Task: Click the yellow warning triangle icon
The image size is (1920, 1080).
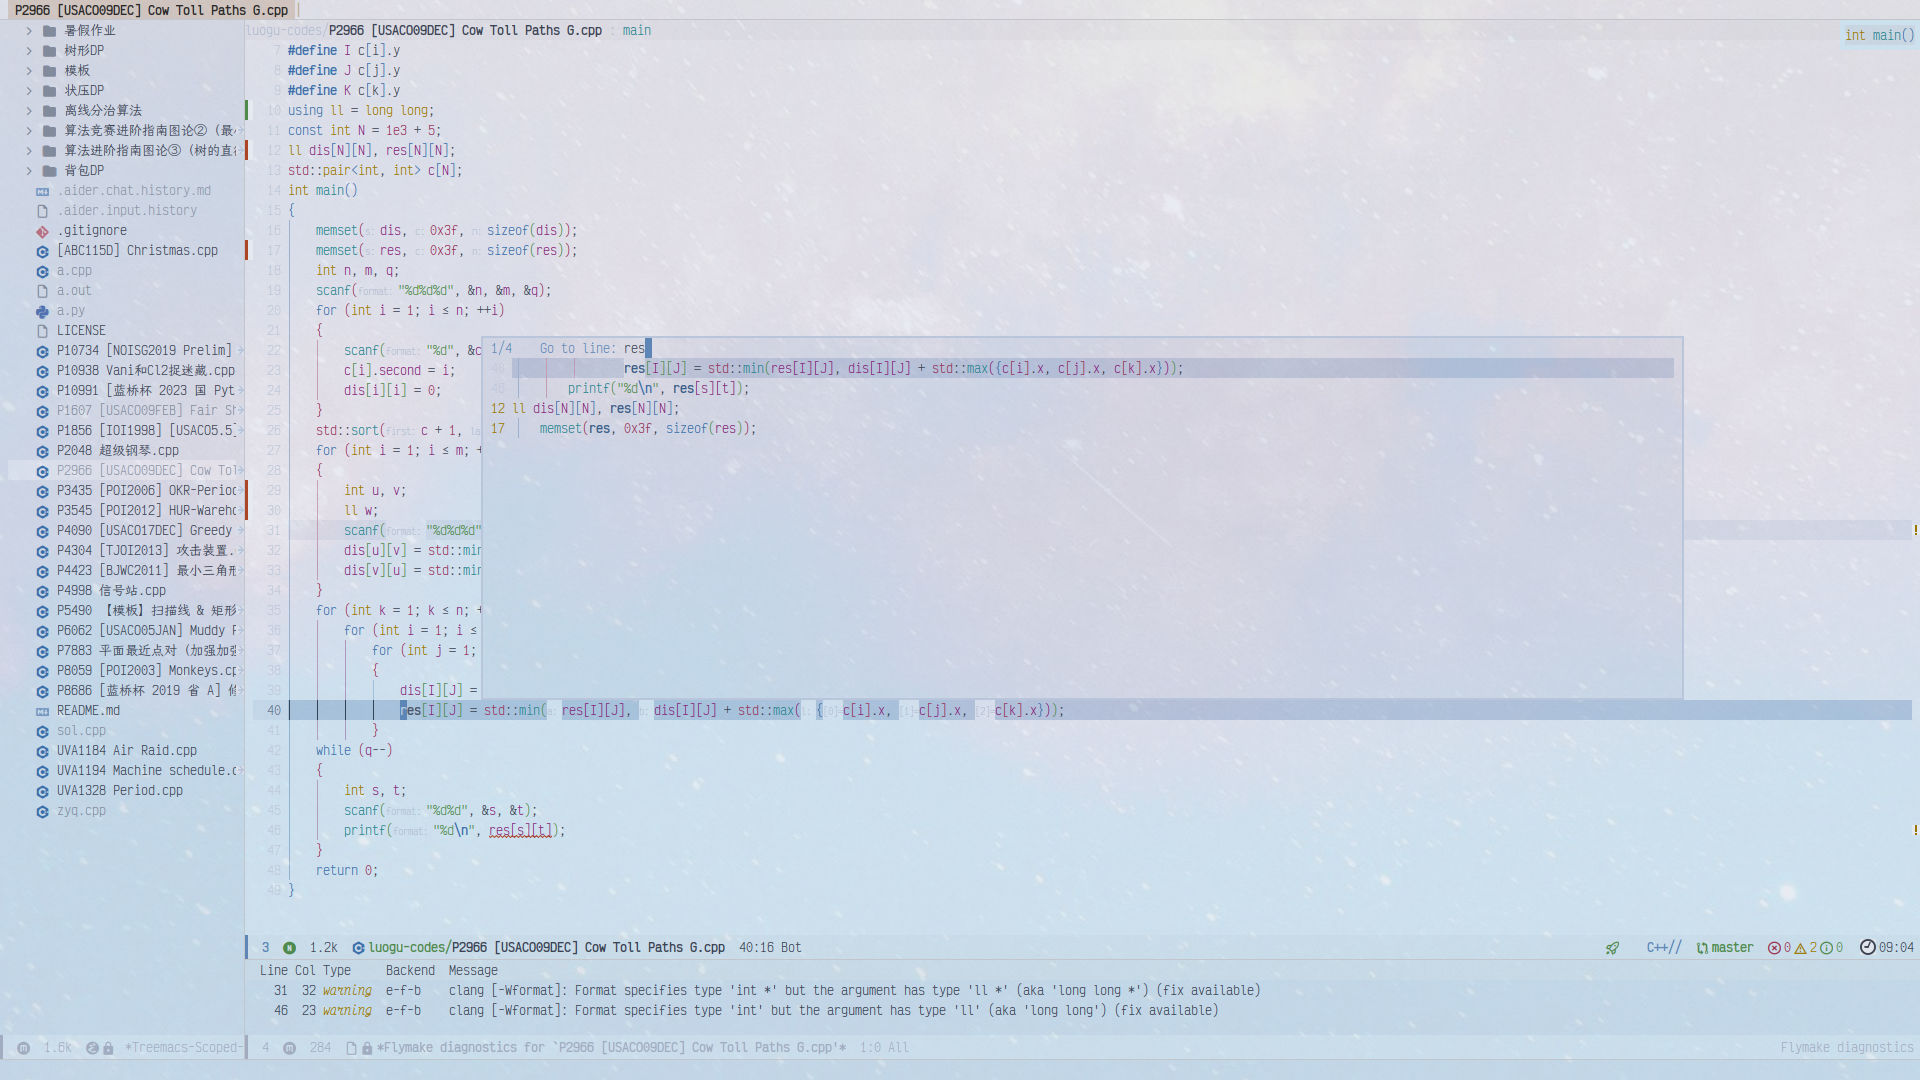Action: [x=1800, y=948]
